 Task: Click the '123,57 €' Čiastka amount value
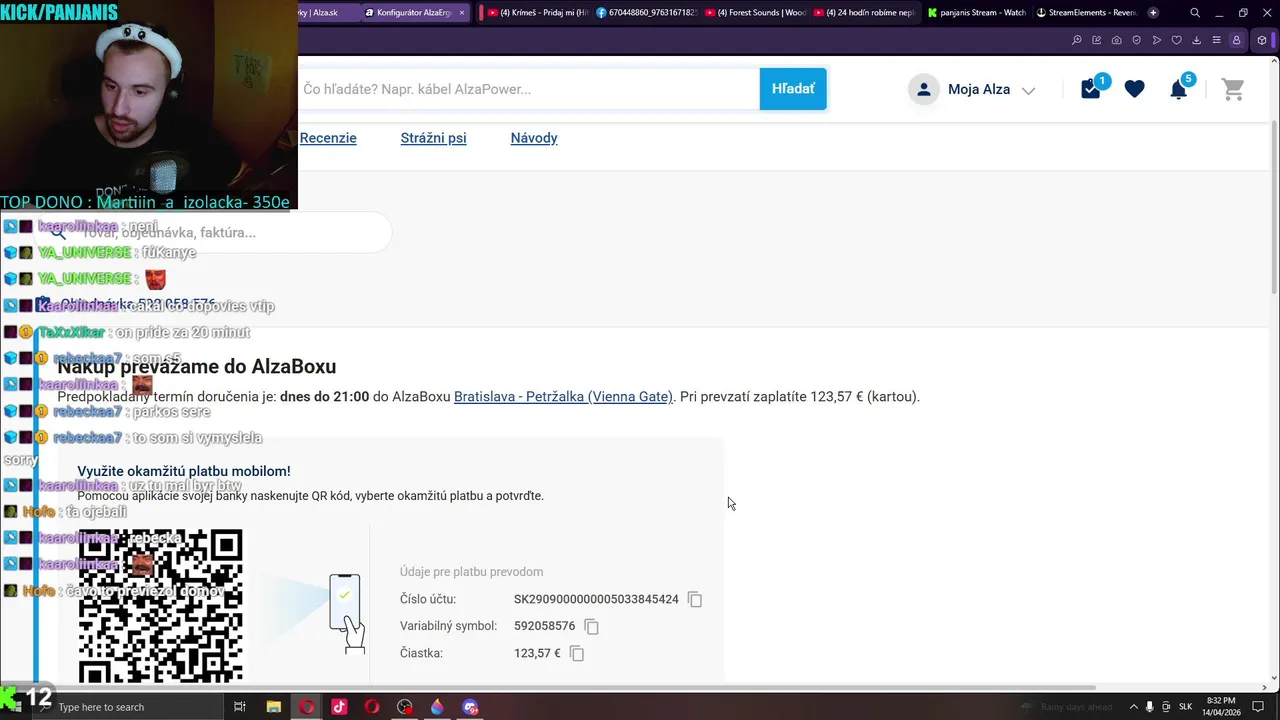(x=537, y=653)
